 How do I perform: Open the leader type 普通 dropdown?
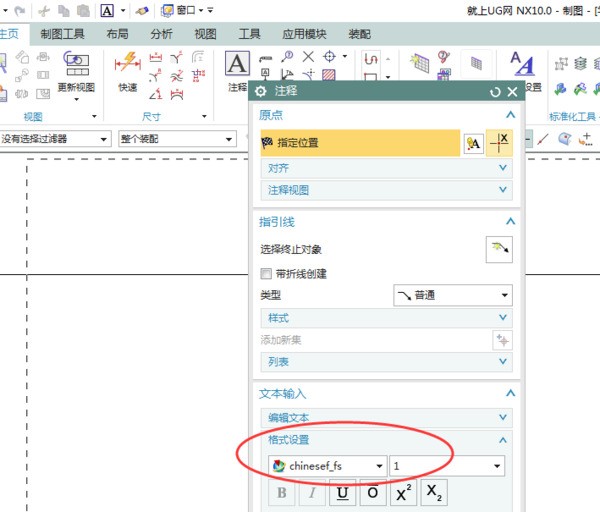coord(452,295)
